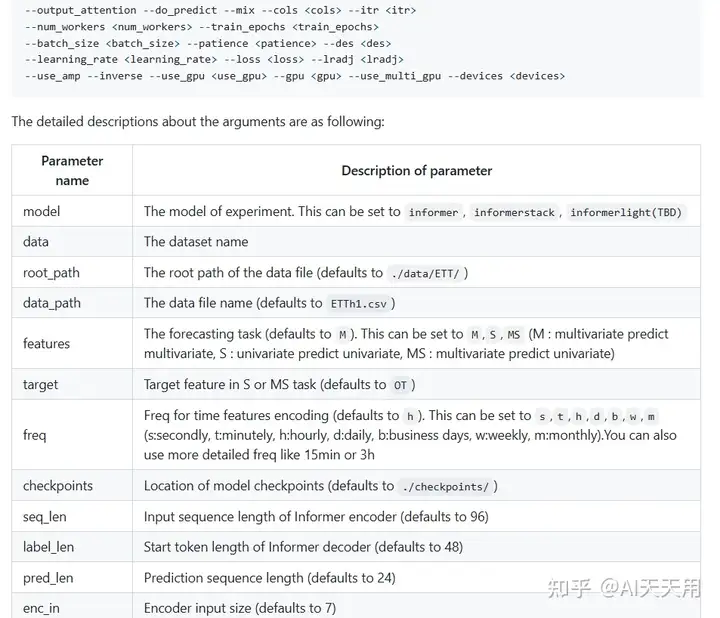Select the 'label_len' parameter cell

click(x=72, y=547)
